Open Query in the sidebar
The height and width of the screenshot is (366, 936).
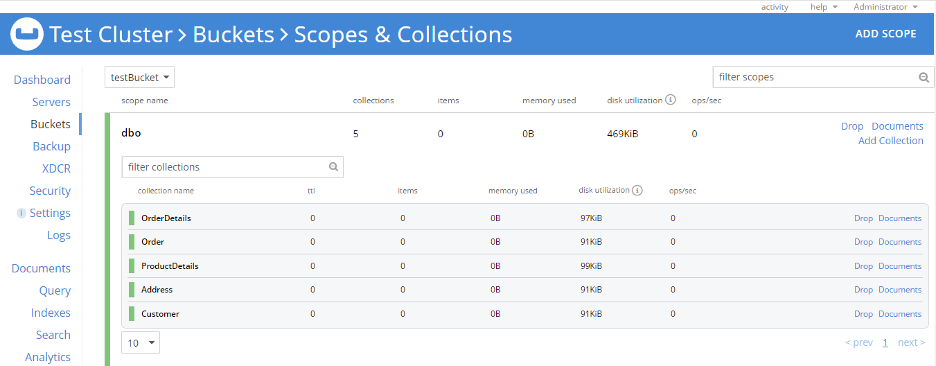55,291
